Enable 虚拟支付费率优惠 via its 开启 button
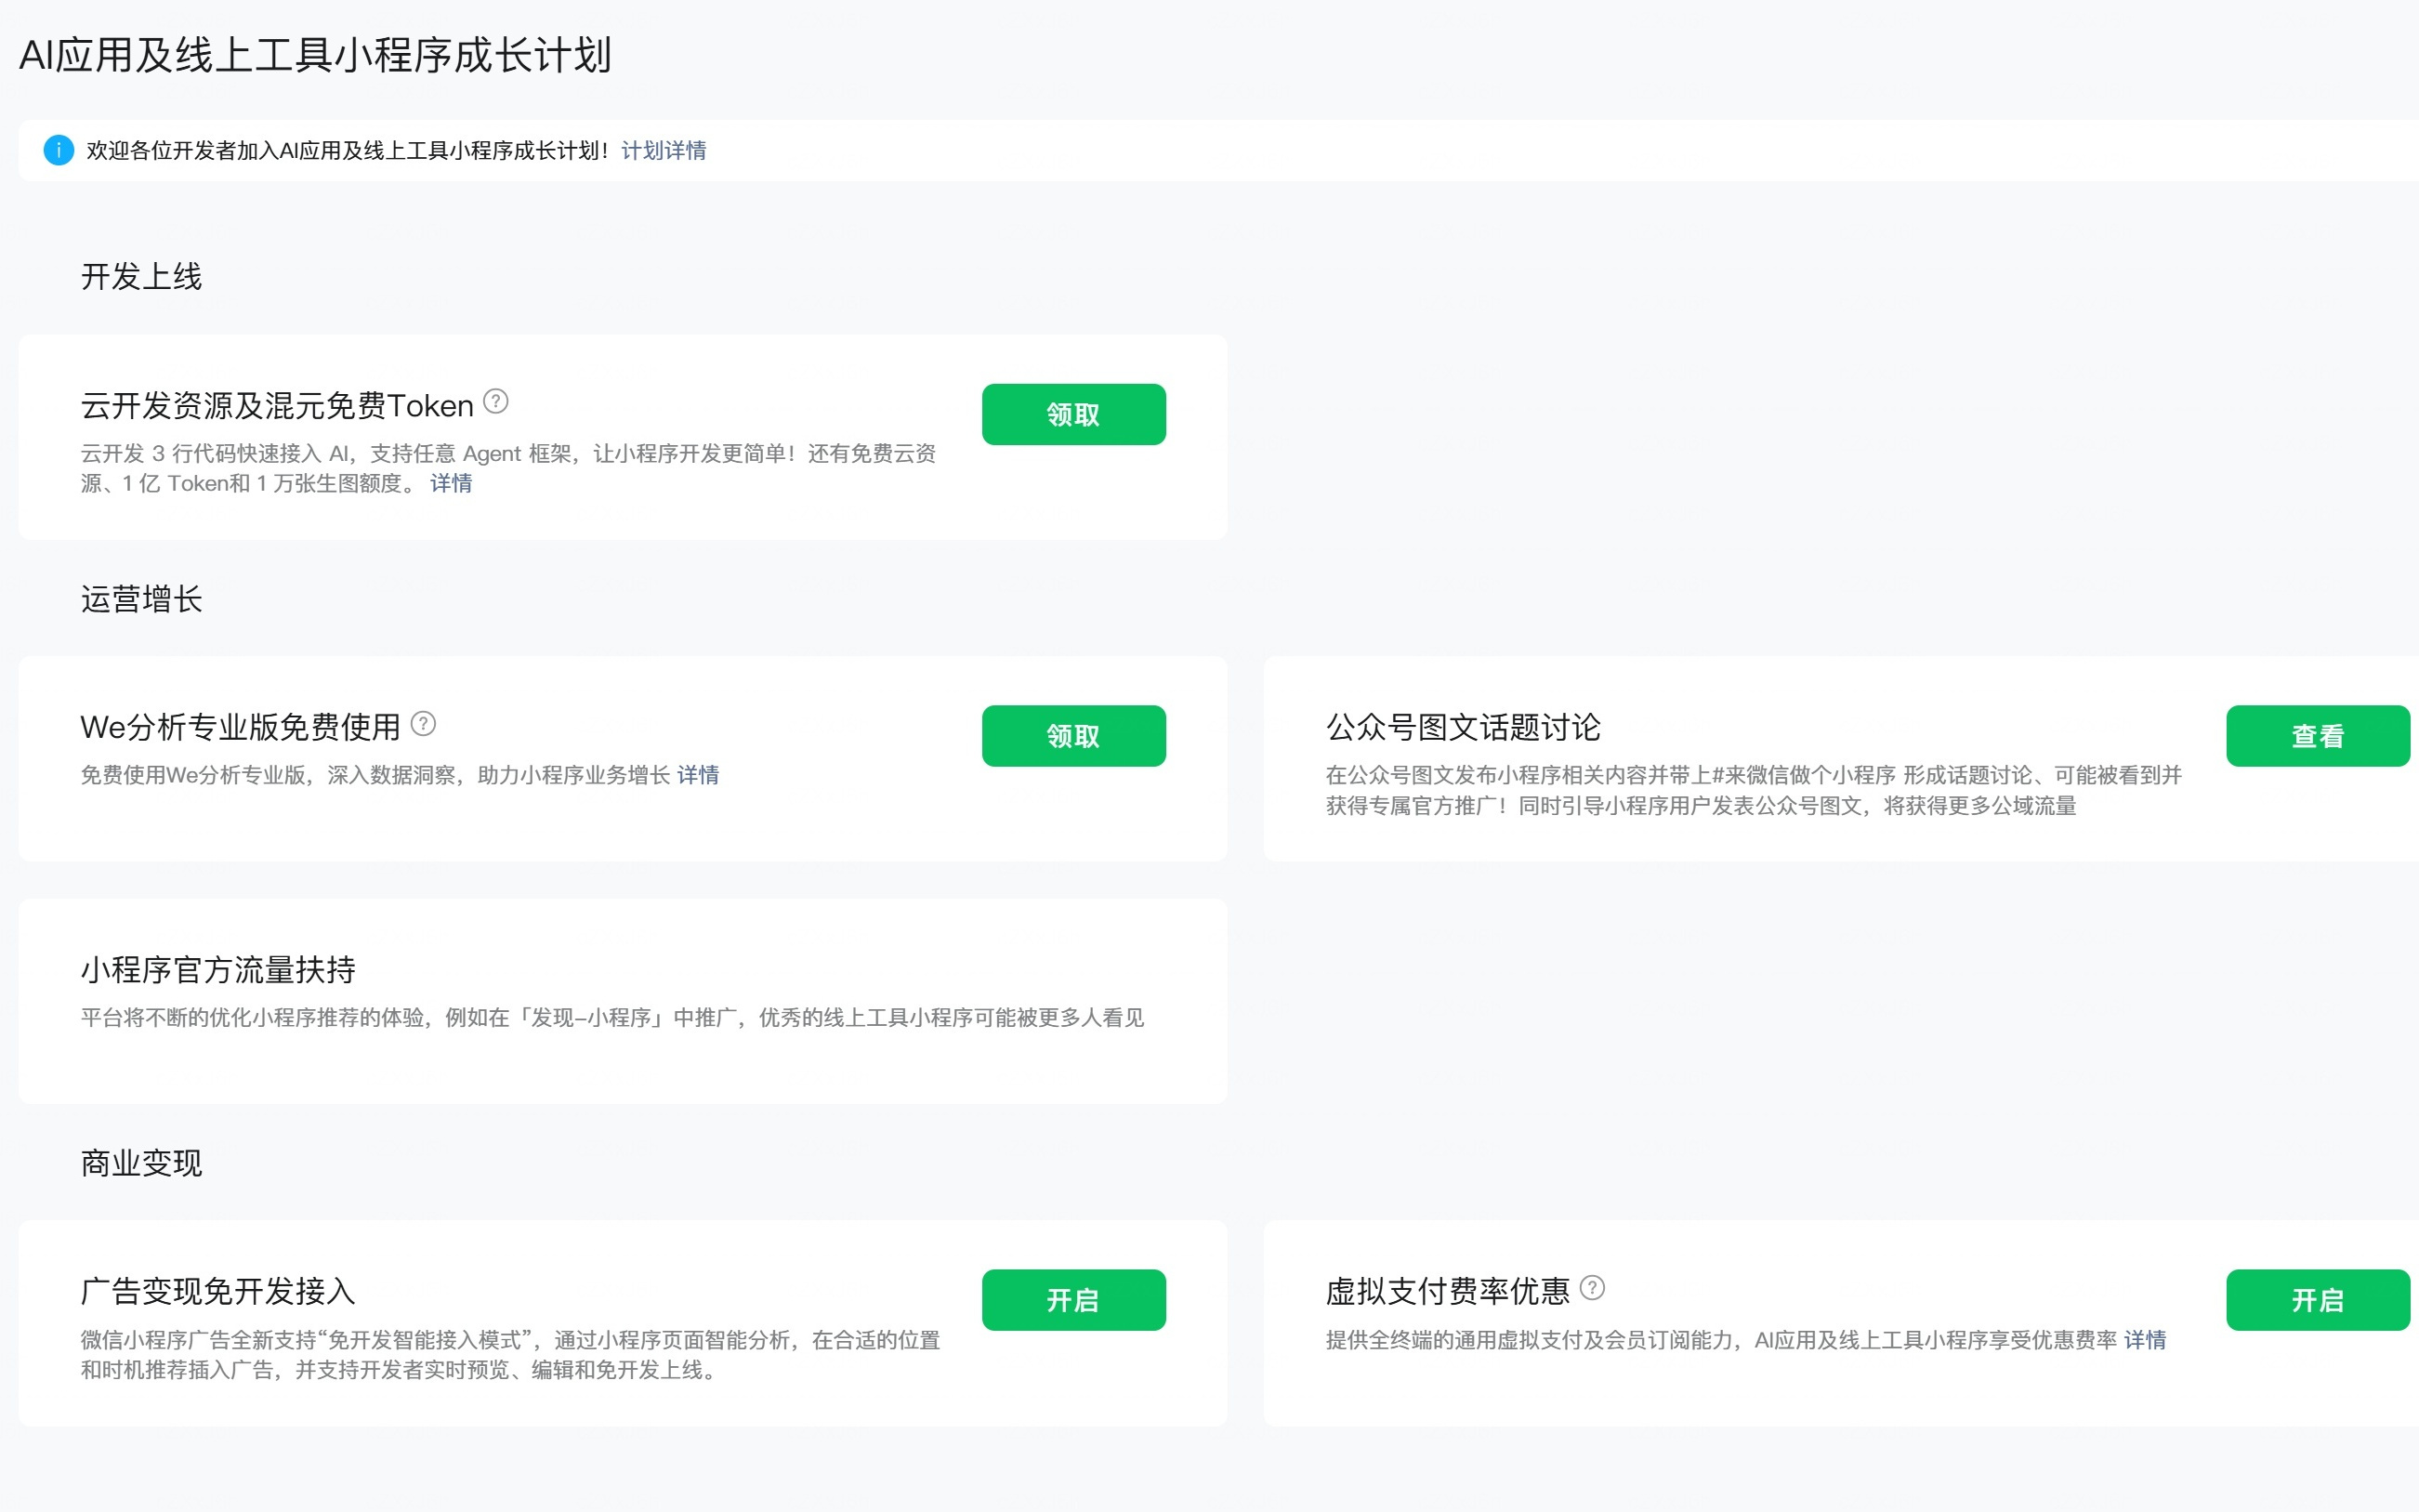 pyautogui.click(x=2317, y=1299)
